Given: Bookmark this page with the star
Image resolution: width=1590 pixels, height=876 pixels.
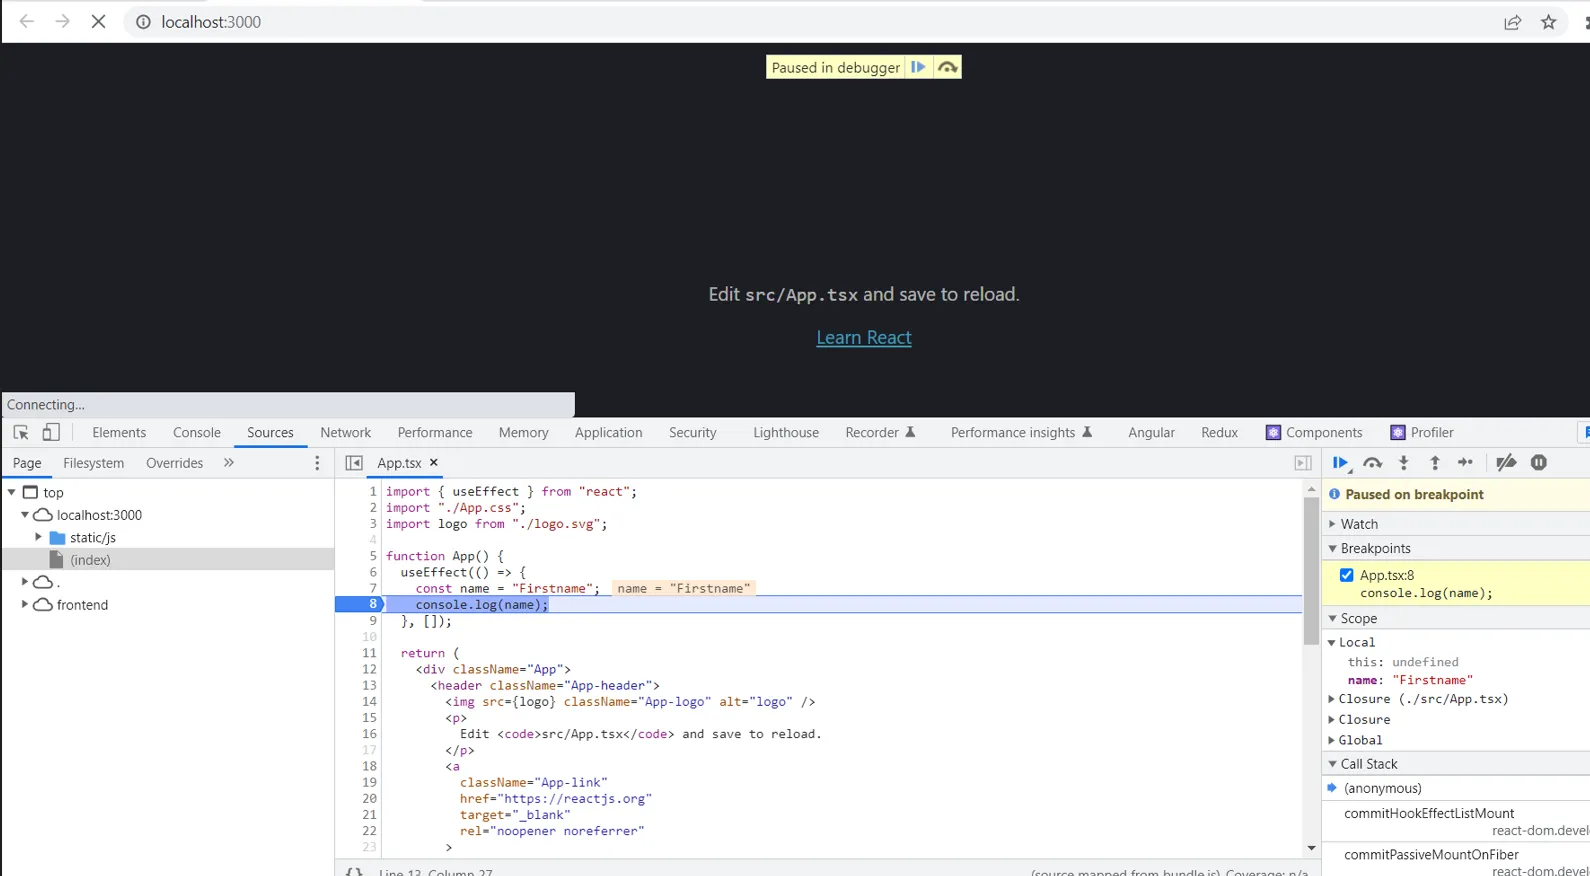Looking at the screenshot, I should pos(1548,22).
